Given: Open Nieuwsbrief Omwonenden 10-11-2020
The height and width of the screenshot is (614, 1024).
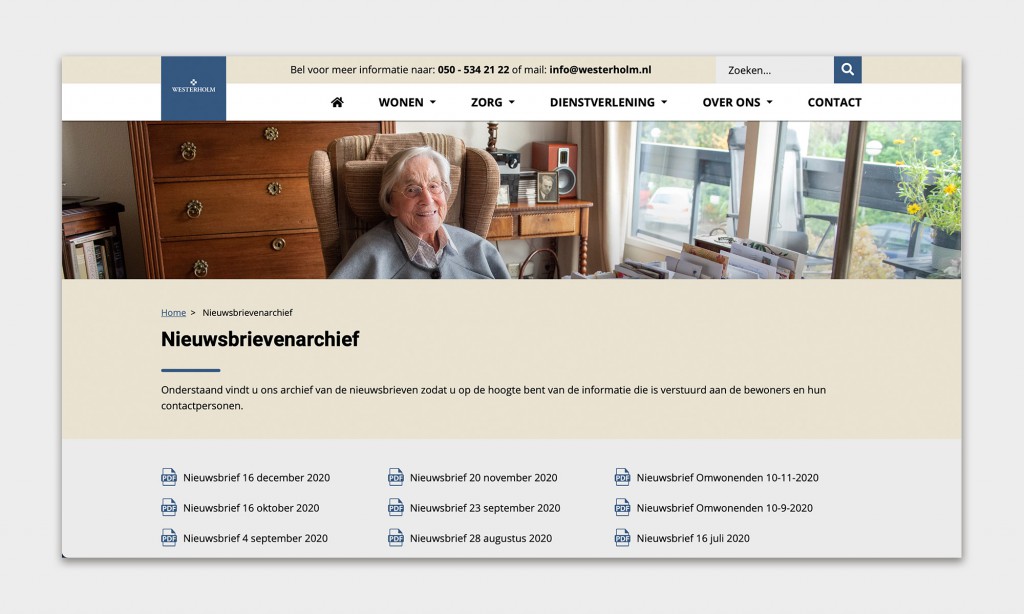Looking at the screenshot, I should click(x=728, y=477).
